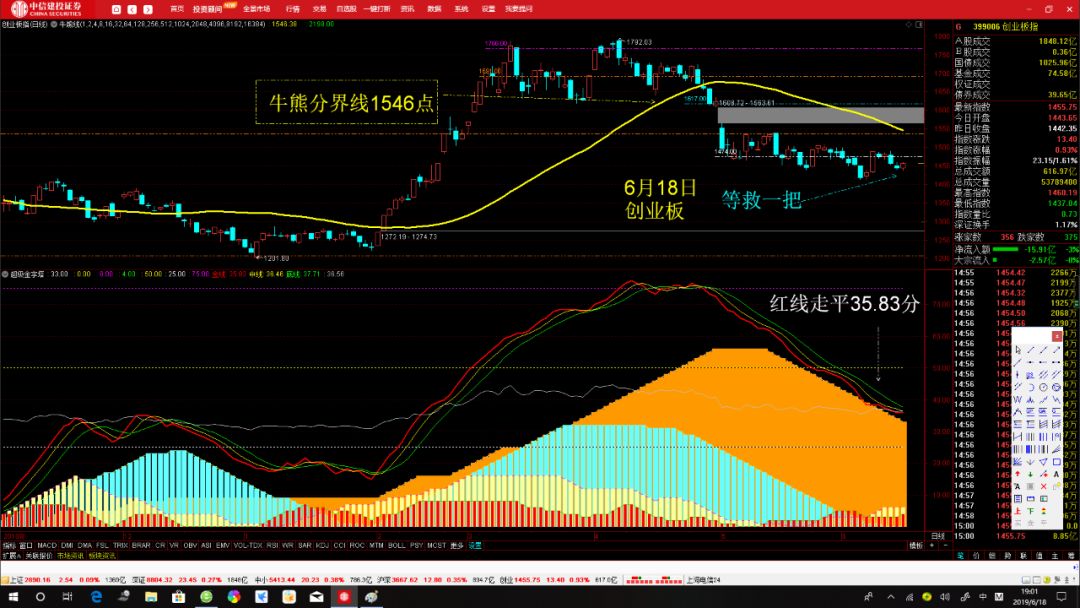Image resolution: width=1080 pixels, height=608 pixels.
Task: Open Microsoft Edge from the taskbar
Action: 97,597
